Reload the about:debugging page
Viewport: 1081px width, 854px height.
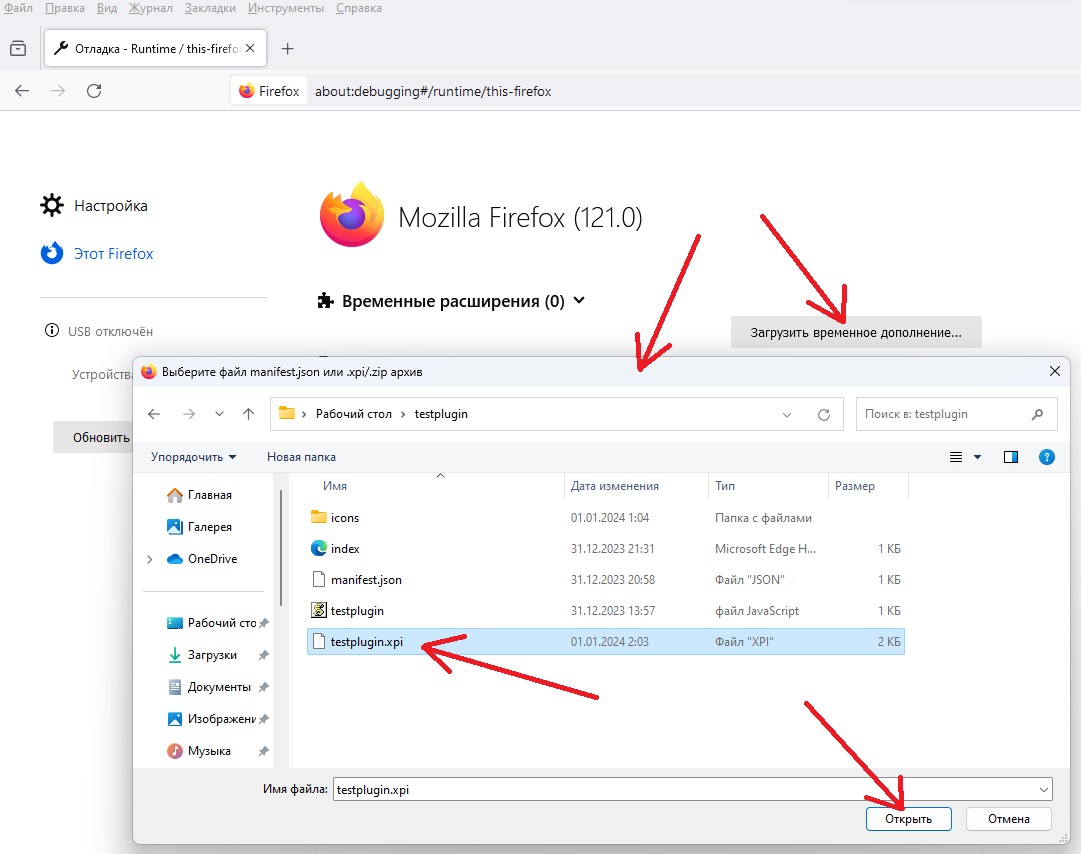coord(94,91)
